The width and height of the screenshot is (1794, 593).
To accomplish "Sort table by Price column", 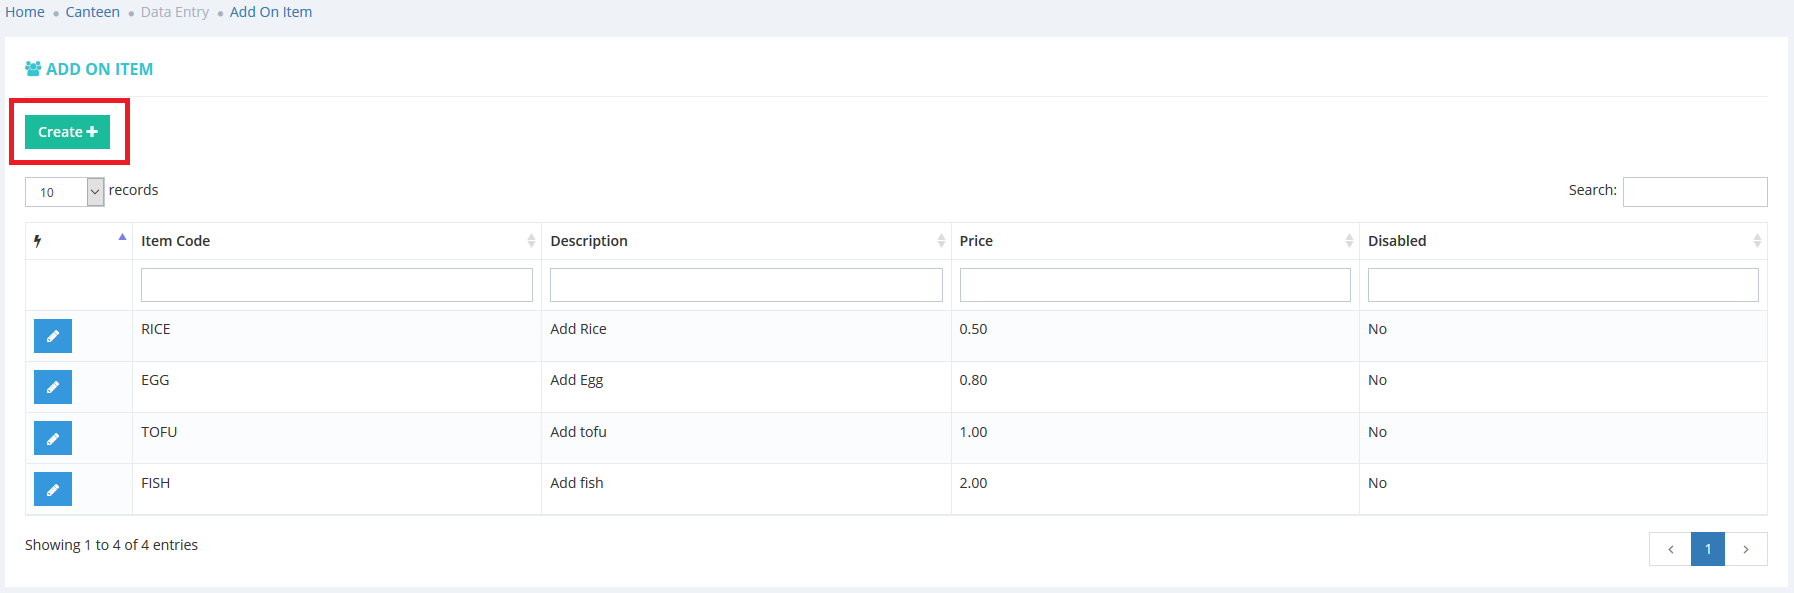I will pyautogui.click(x=1154, y=241).
